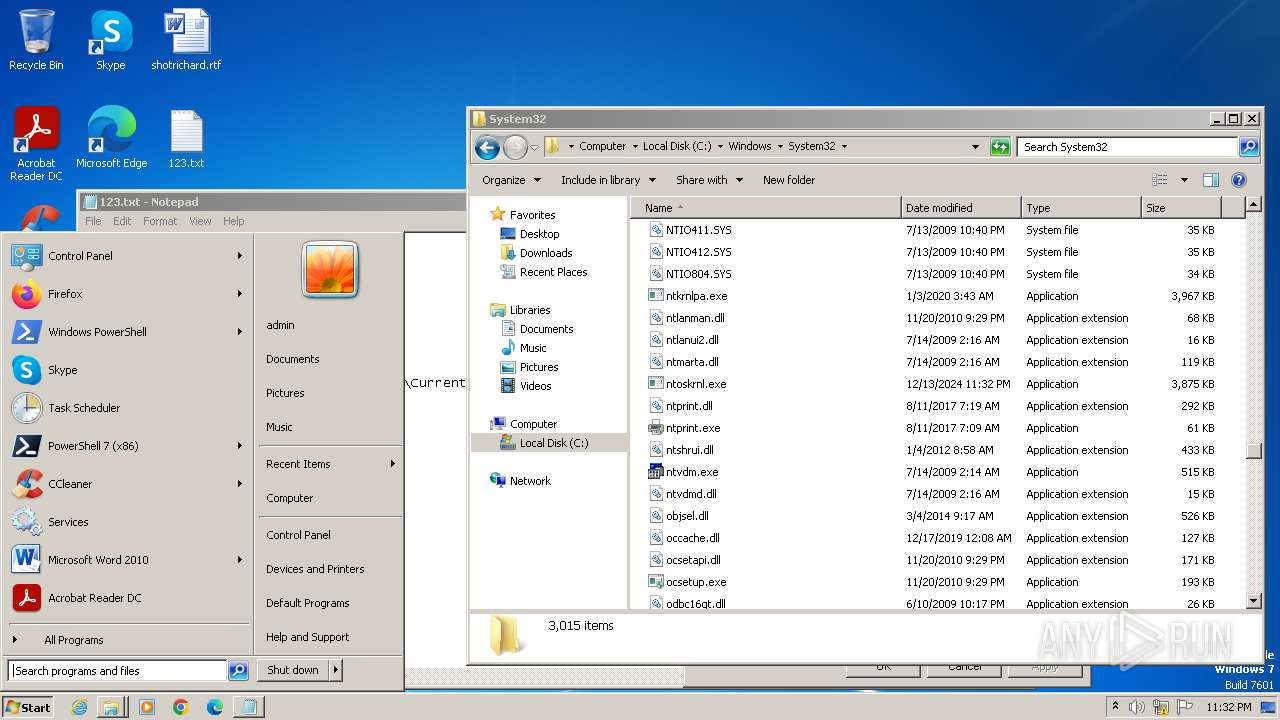Select Downloads in Favorites
Image resolution: width=1280 pixels, height=720 pixels.
[x=546, y=253]
